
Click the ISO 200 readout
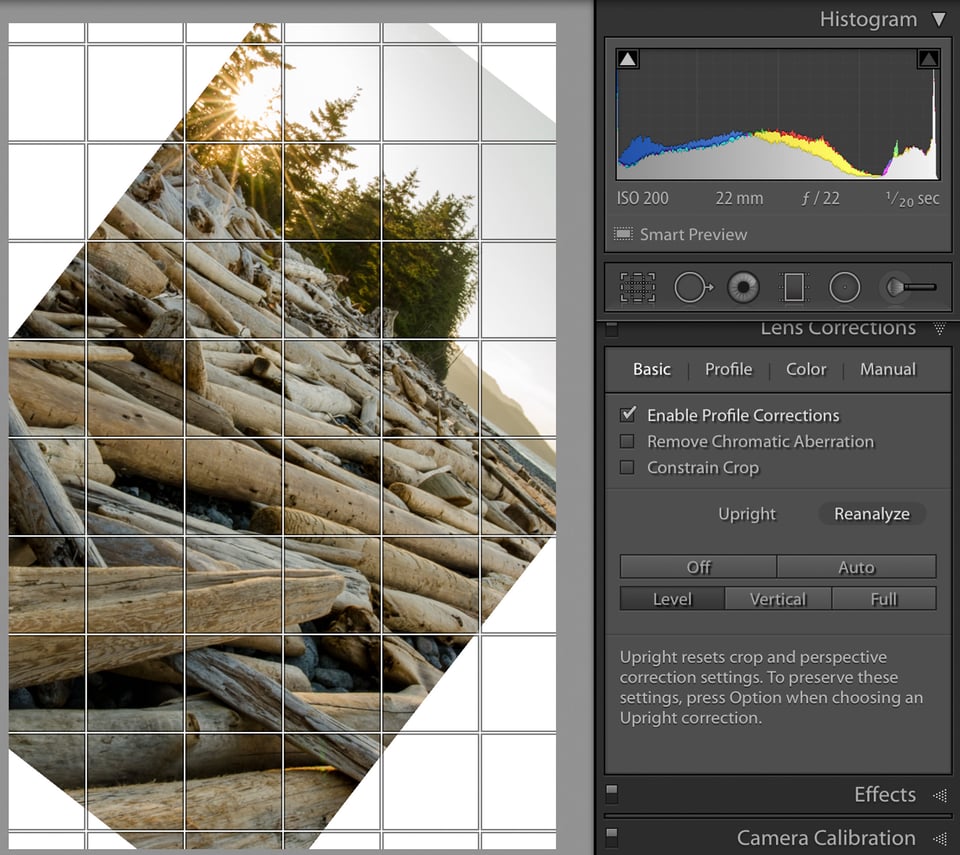pyautogui.click(x=642, y=198)
